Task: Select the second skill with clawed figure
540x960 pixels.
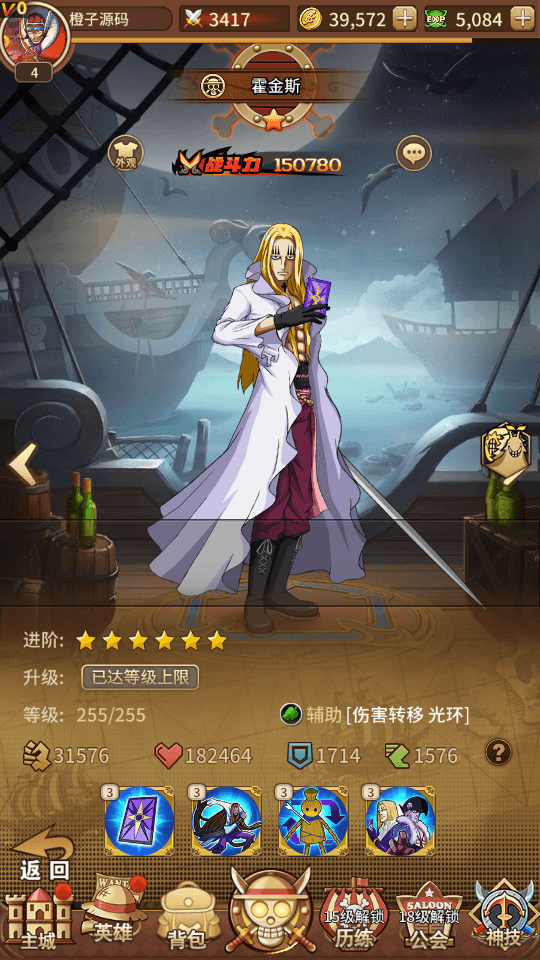Action: 227,820
